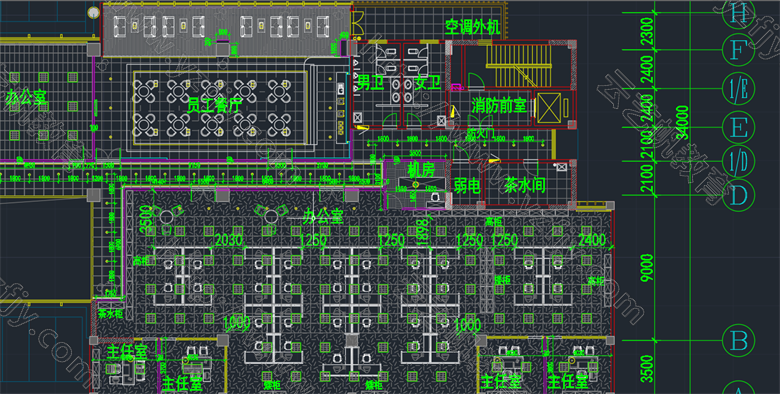Click the 员工餐厅 room label

[x=215, y=104]
